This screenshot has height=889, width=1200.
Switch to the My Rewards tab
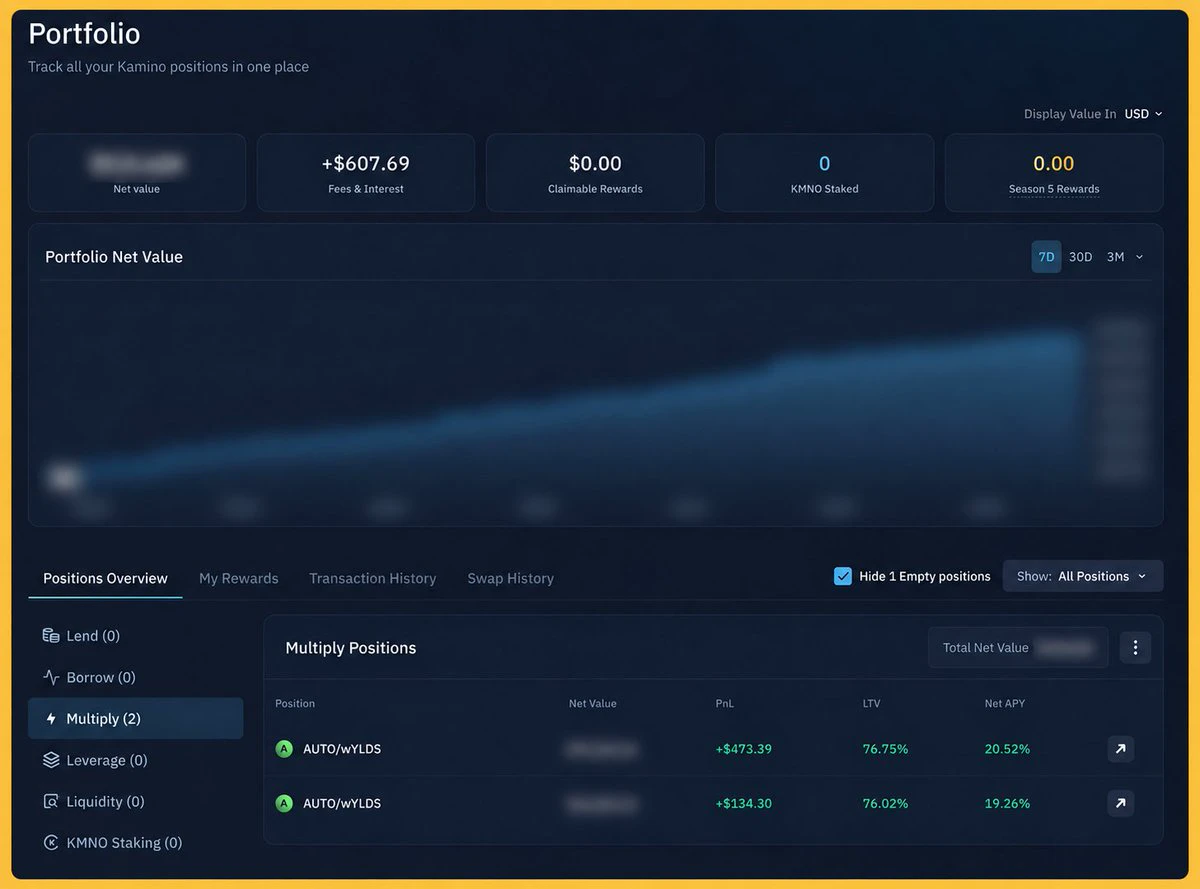(239, 578)
